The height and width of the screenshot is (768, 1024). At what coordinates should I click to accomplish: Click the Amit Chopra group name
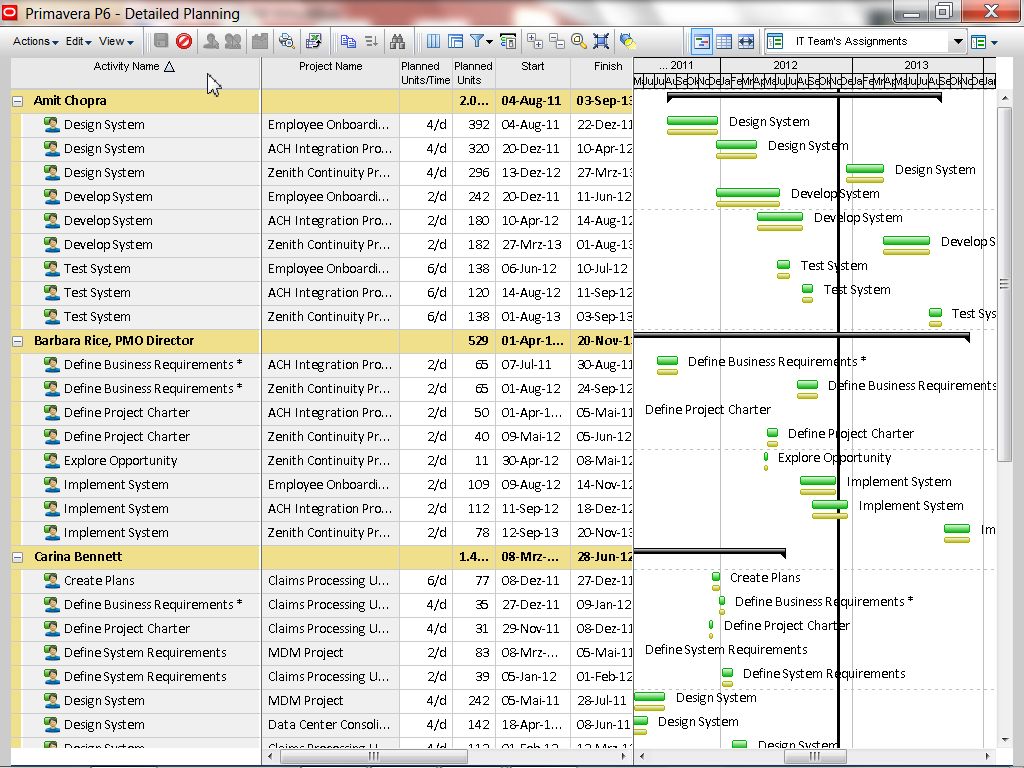click(70, 101)
